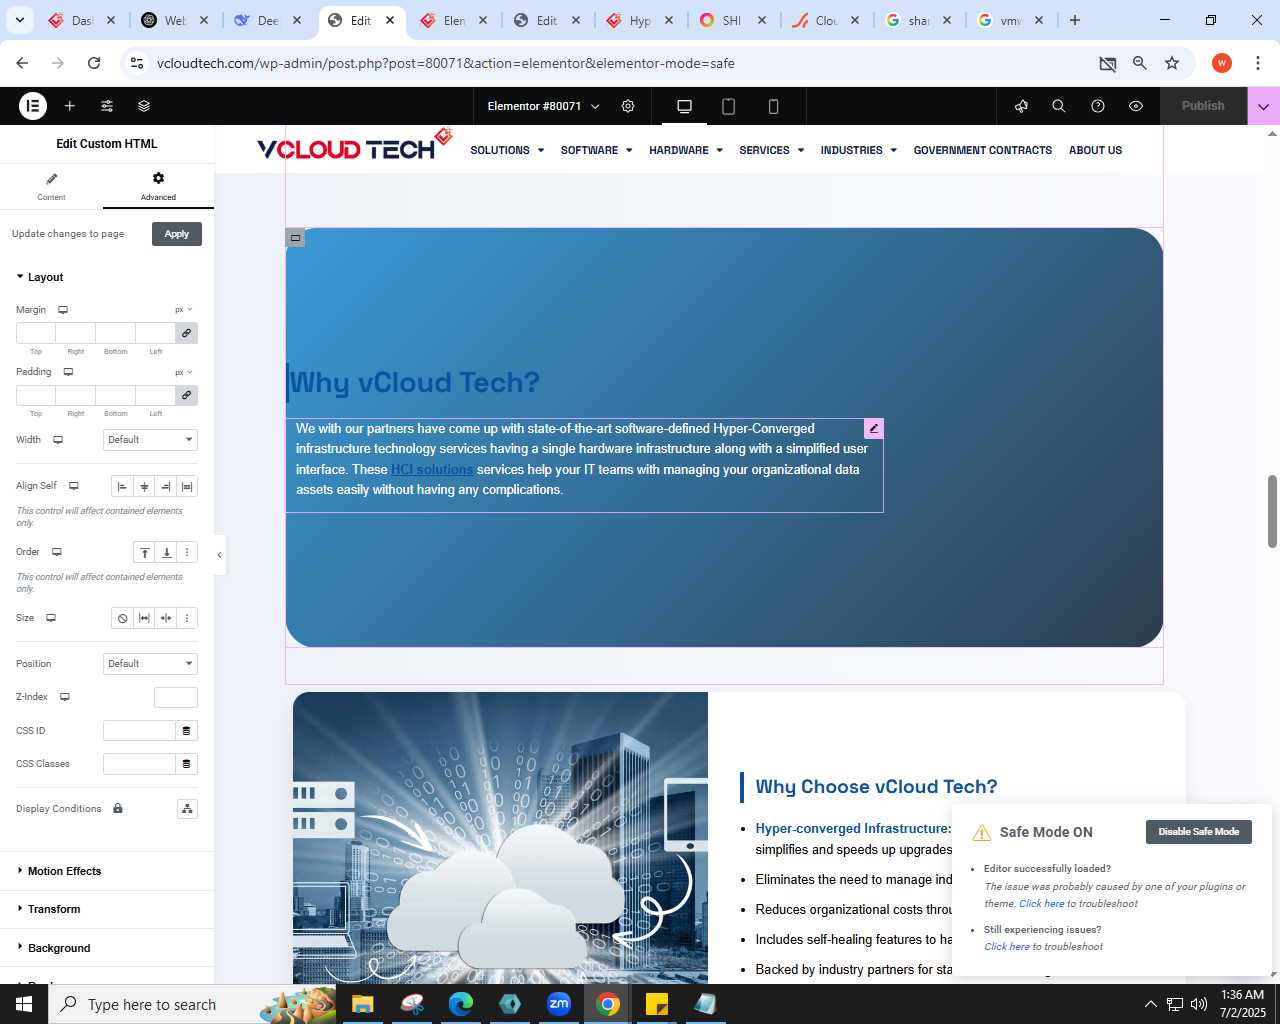This screenshot has width=1280, height=1024.
Task: Open the Position Default dropdown
Action: pos(151,664)
